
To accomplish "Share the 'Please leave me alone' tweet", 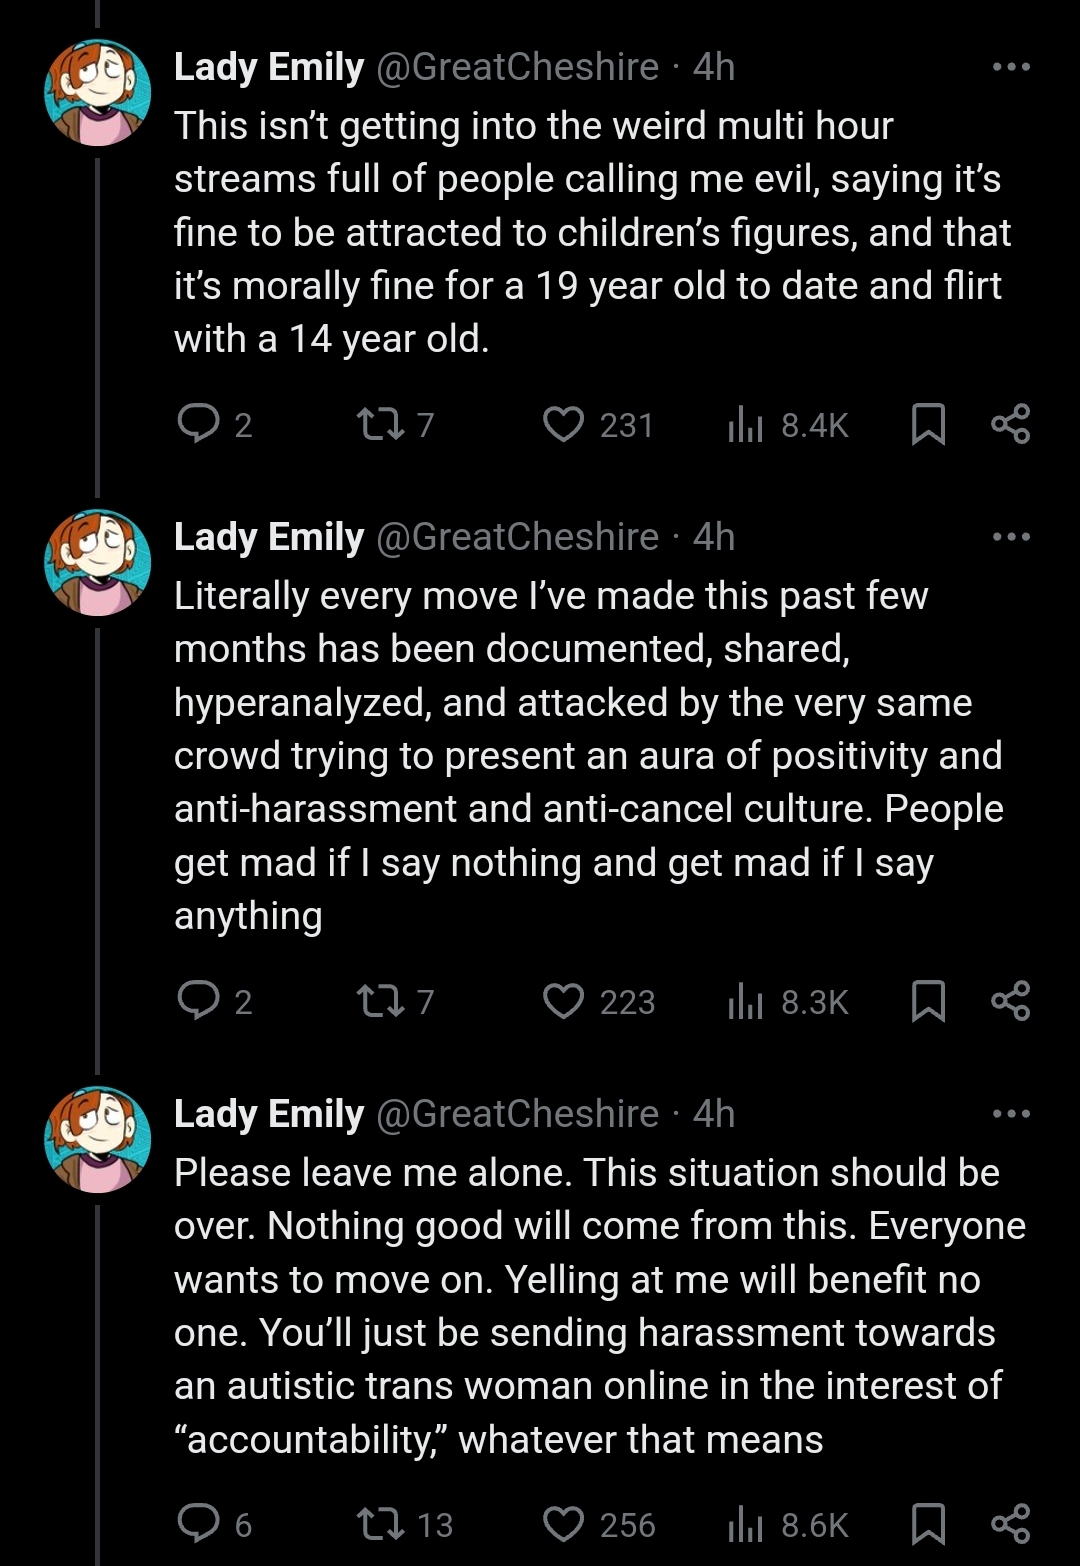I will click(x=1010, y=1523).
